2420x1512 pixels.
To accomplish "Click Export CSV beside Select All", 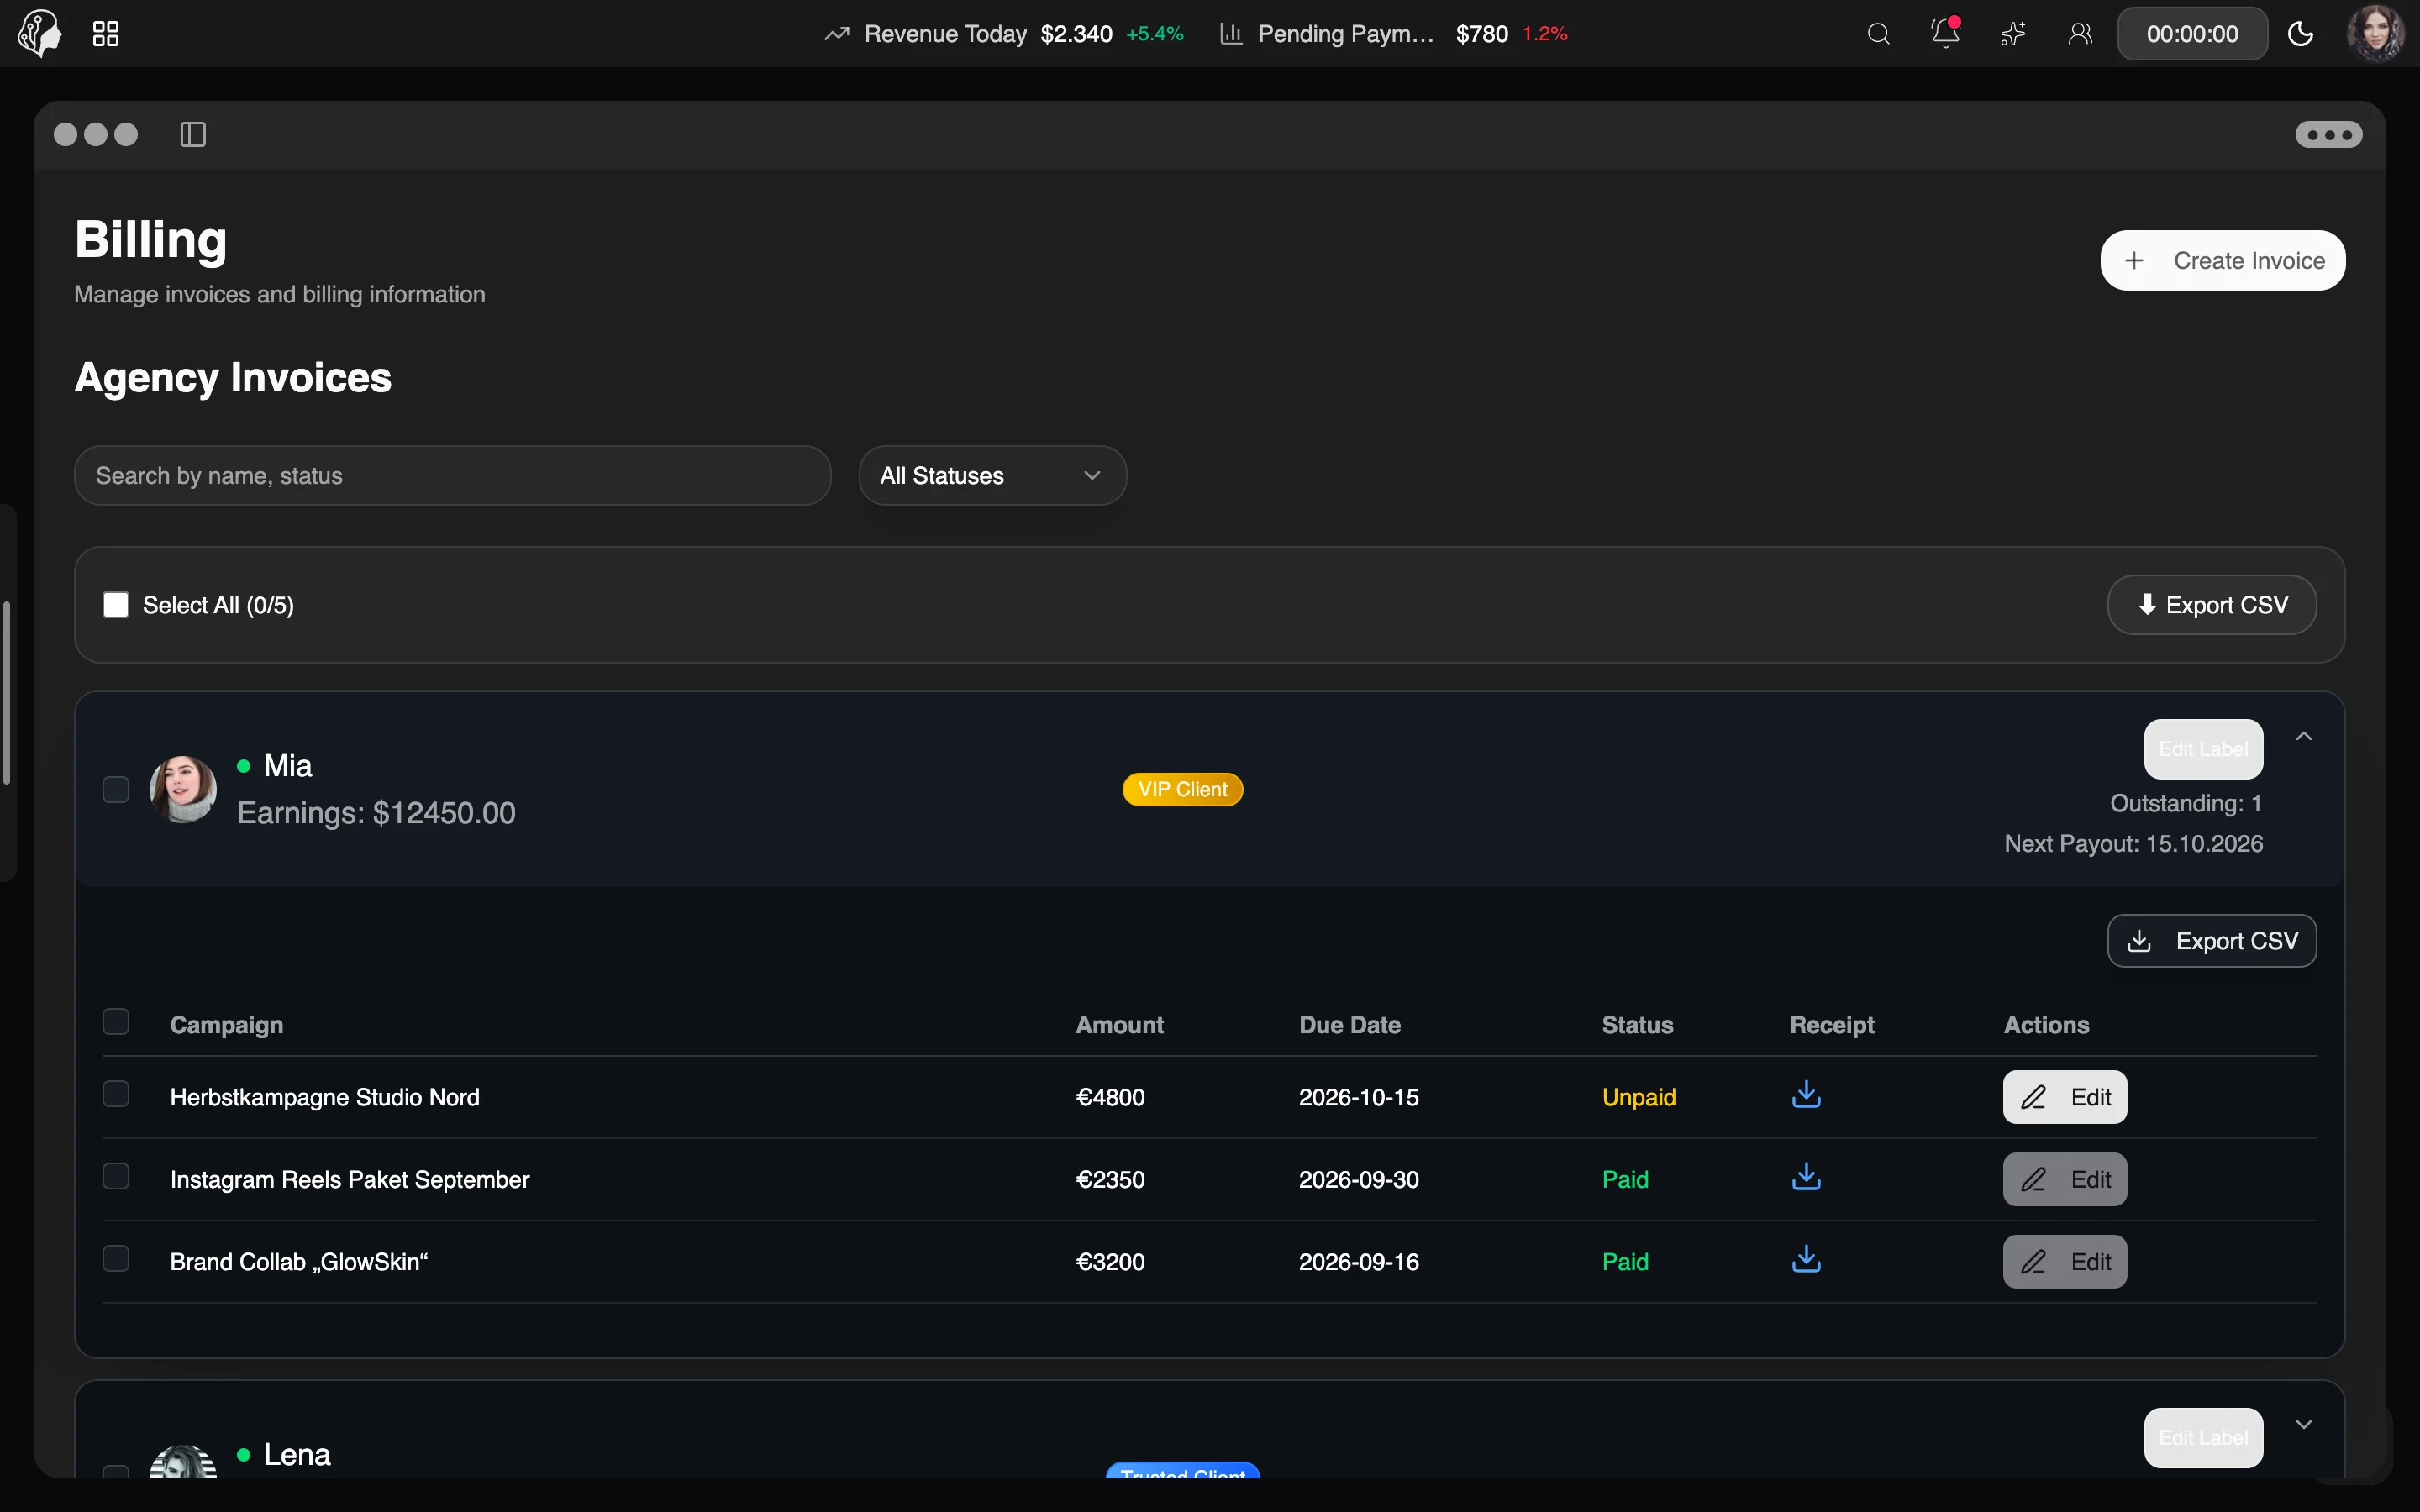I will pyautogui.click(x=2212, y=605).
